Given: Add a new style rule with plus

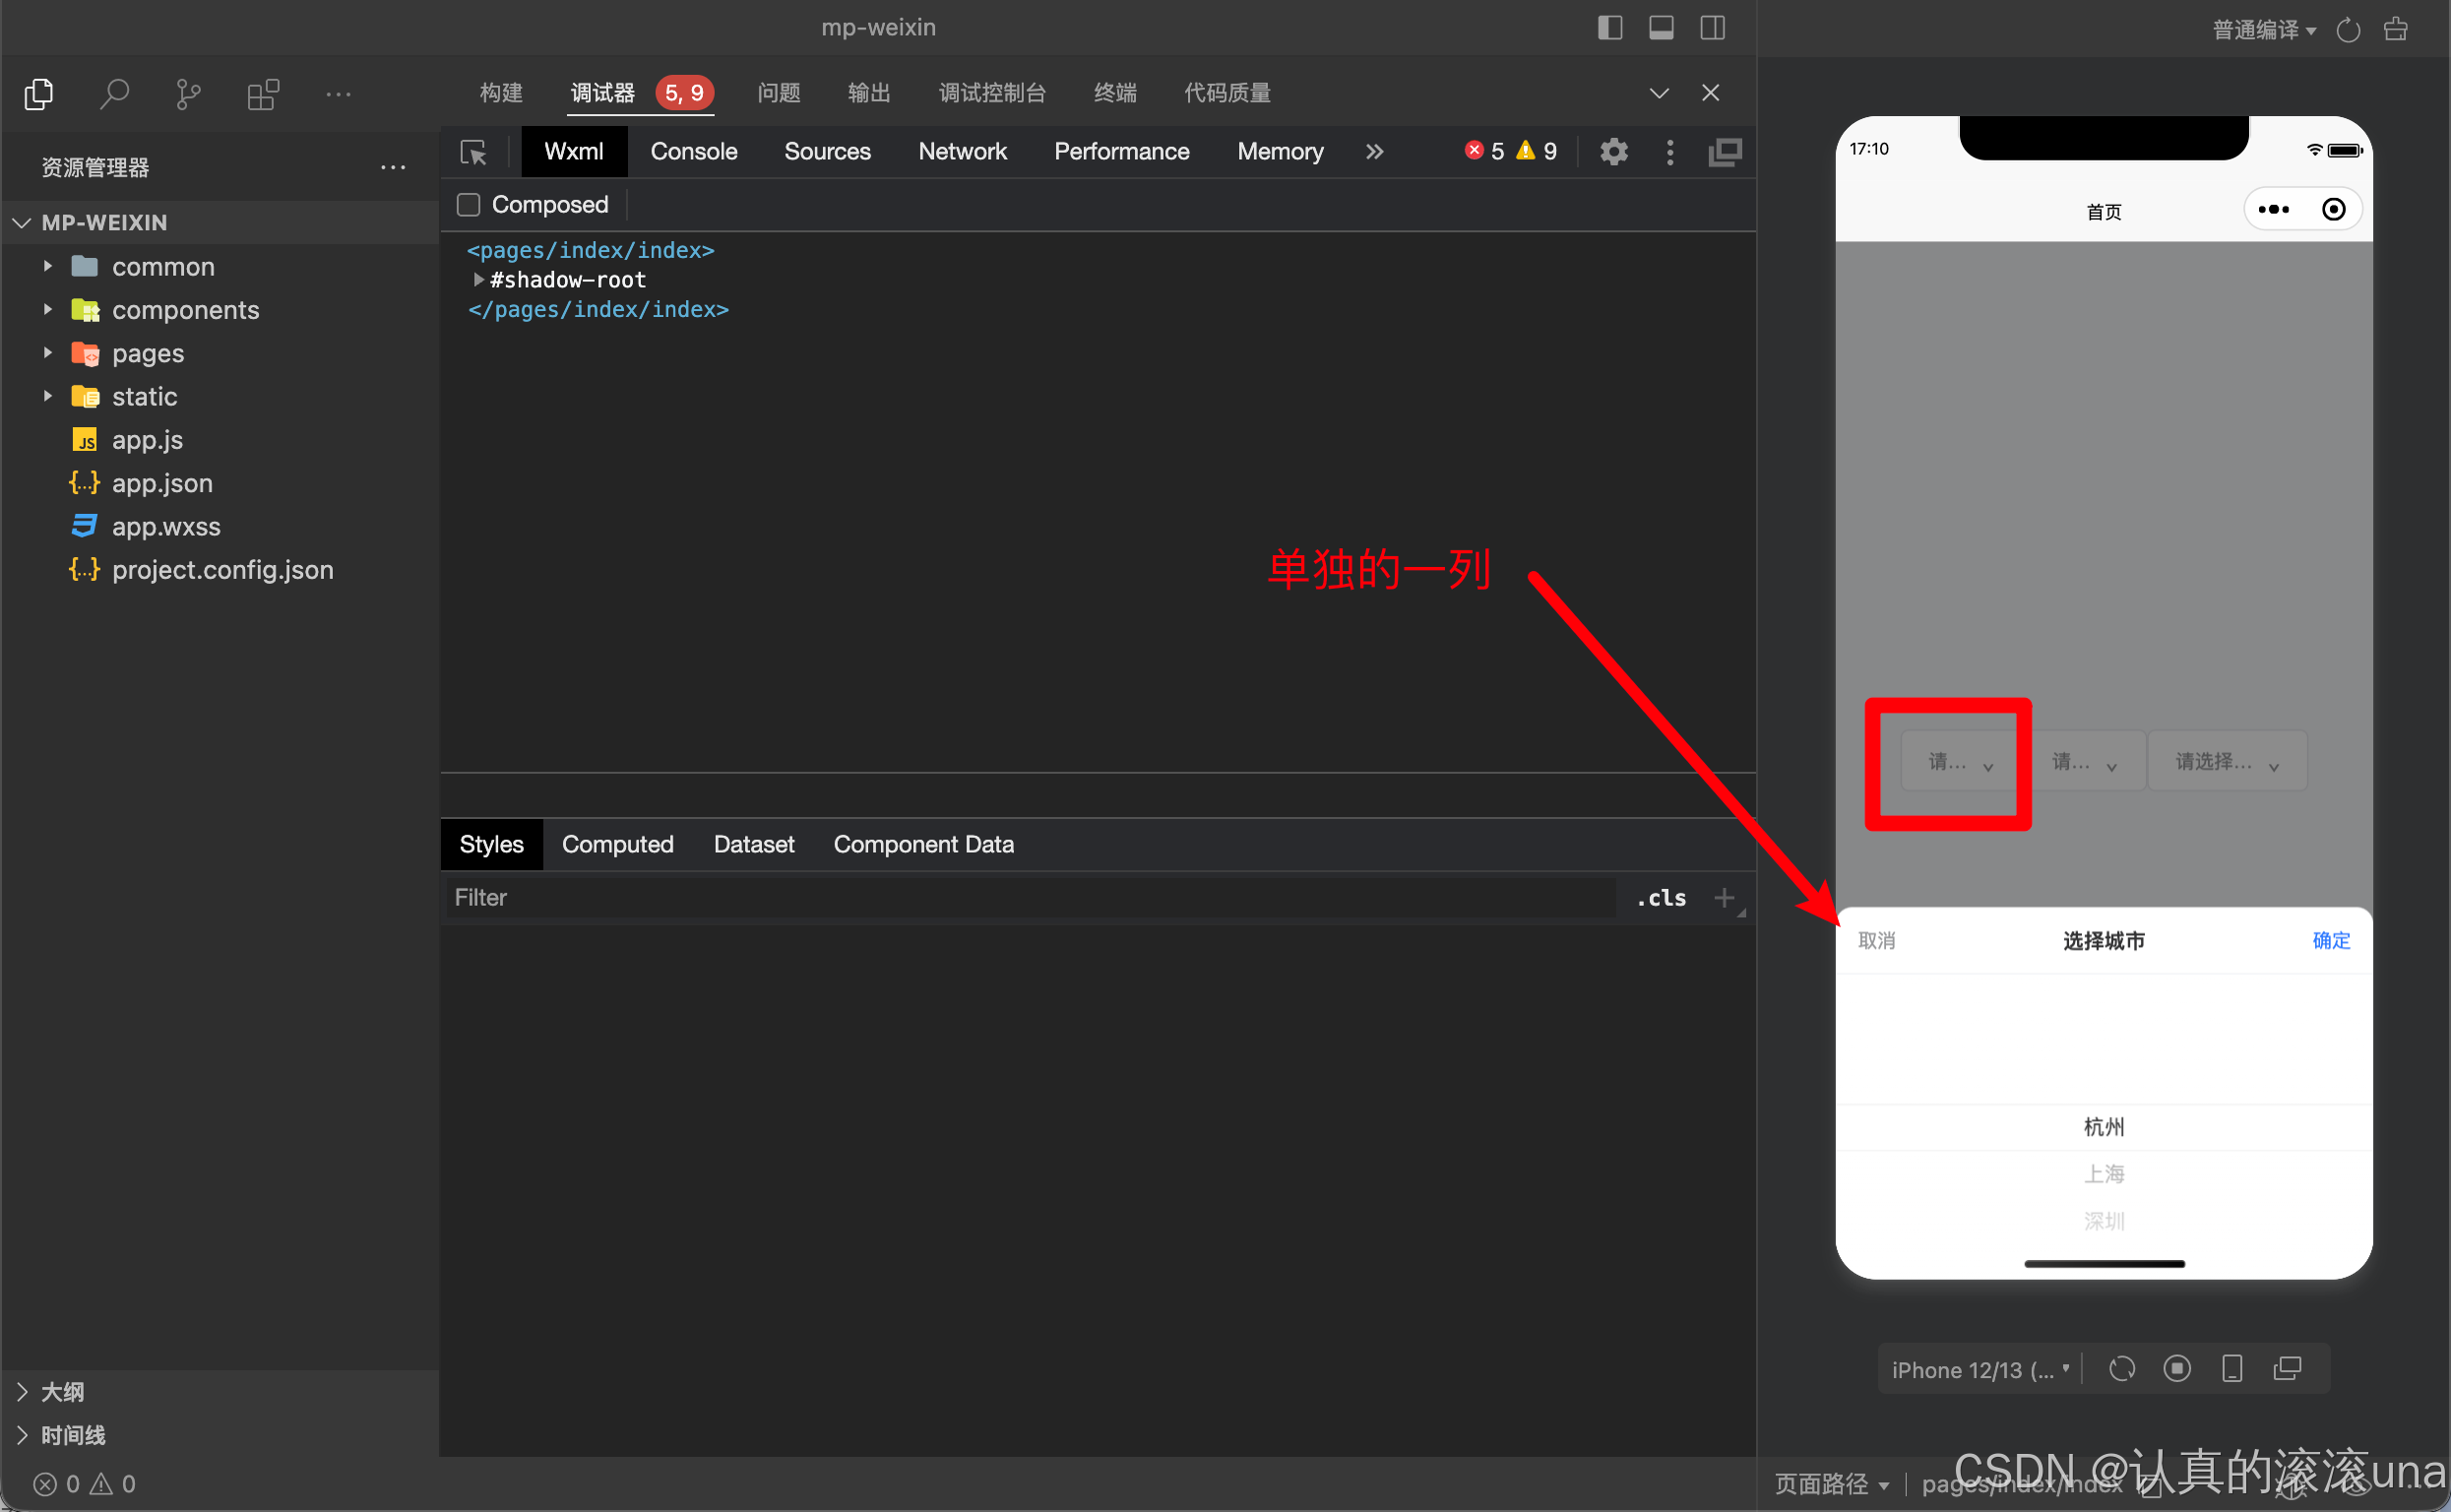Looking at the screenshot, I should [x=1723, y=898].
